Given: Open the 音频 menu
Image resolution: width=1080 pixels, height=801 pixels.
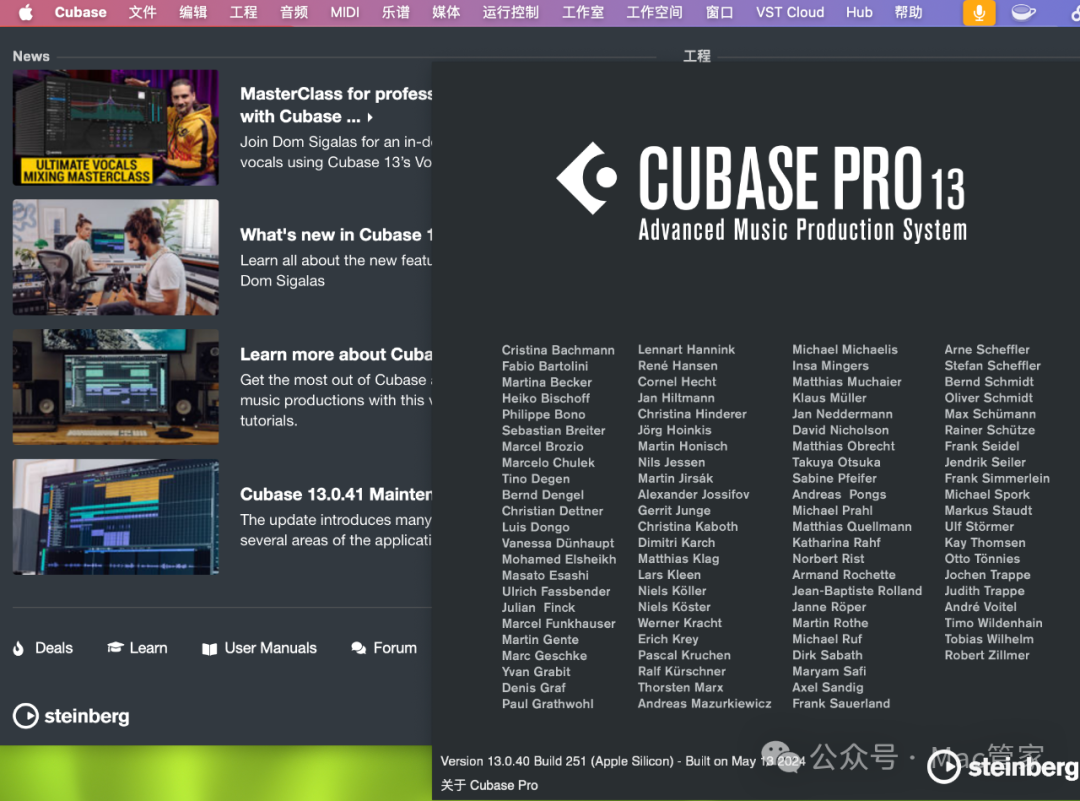Looking at the screenshot, I should click(x=294, y=12).
